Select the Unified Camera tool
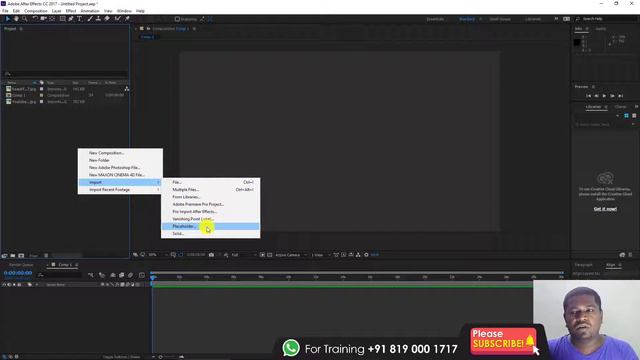 pyautogui.click(x=43, y=19)
